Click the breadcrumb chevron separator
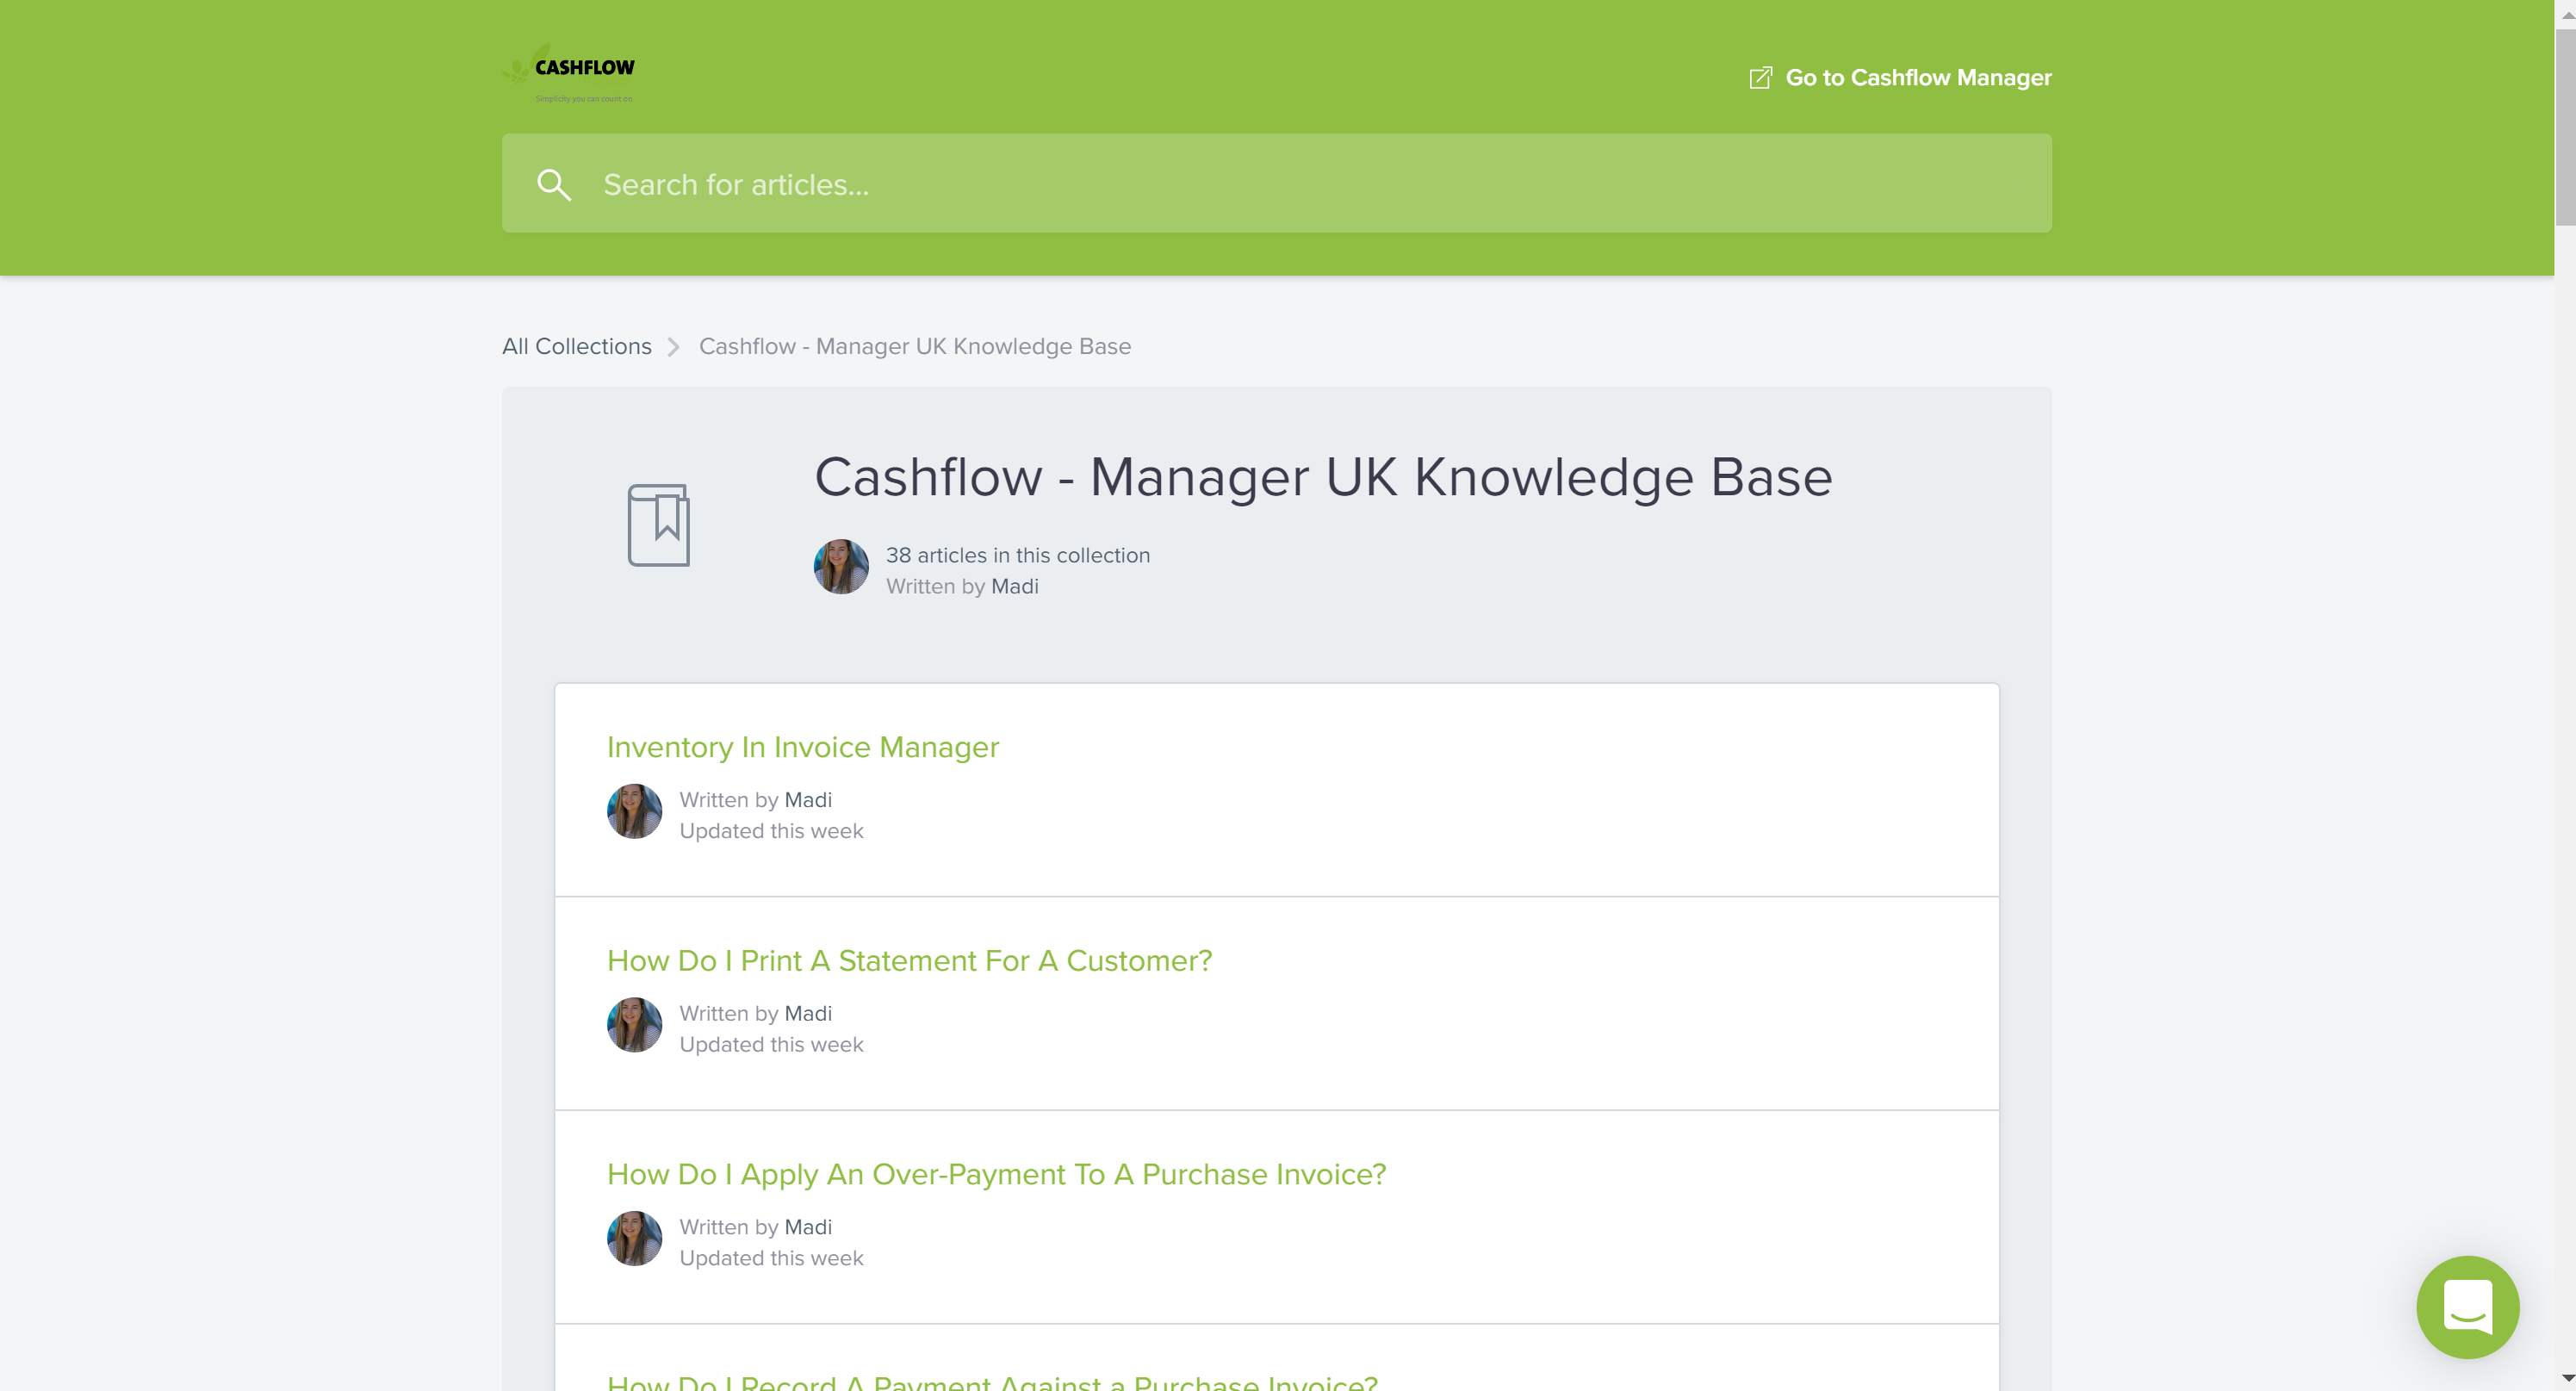The width and height of the screenshot is (2576, 1391). pyautogui.click(x=674, y=347)
